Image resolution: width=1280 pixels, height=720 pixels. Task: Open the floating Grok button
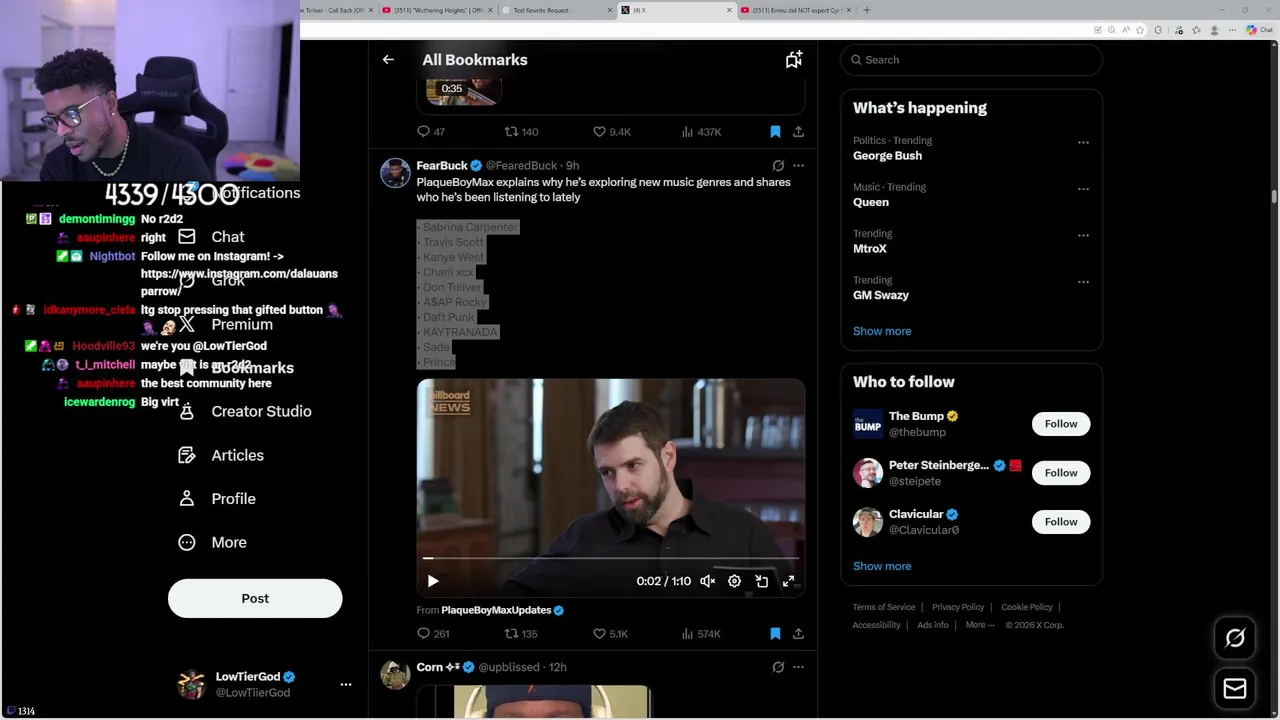pos(1235,638)
